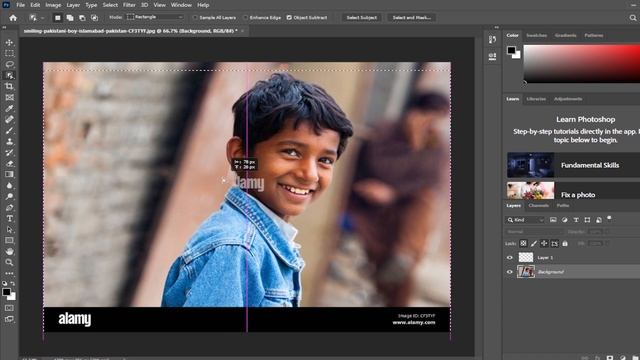Click Intersect with Selection mode icon

(x=94, y=18)
